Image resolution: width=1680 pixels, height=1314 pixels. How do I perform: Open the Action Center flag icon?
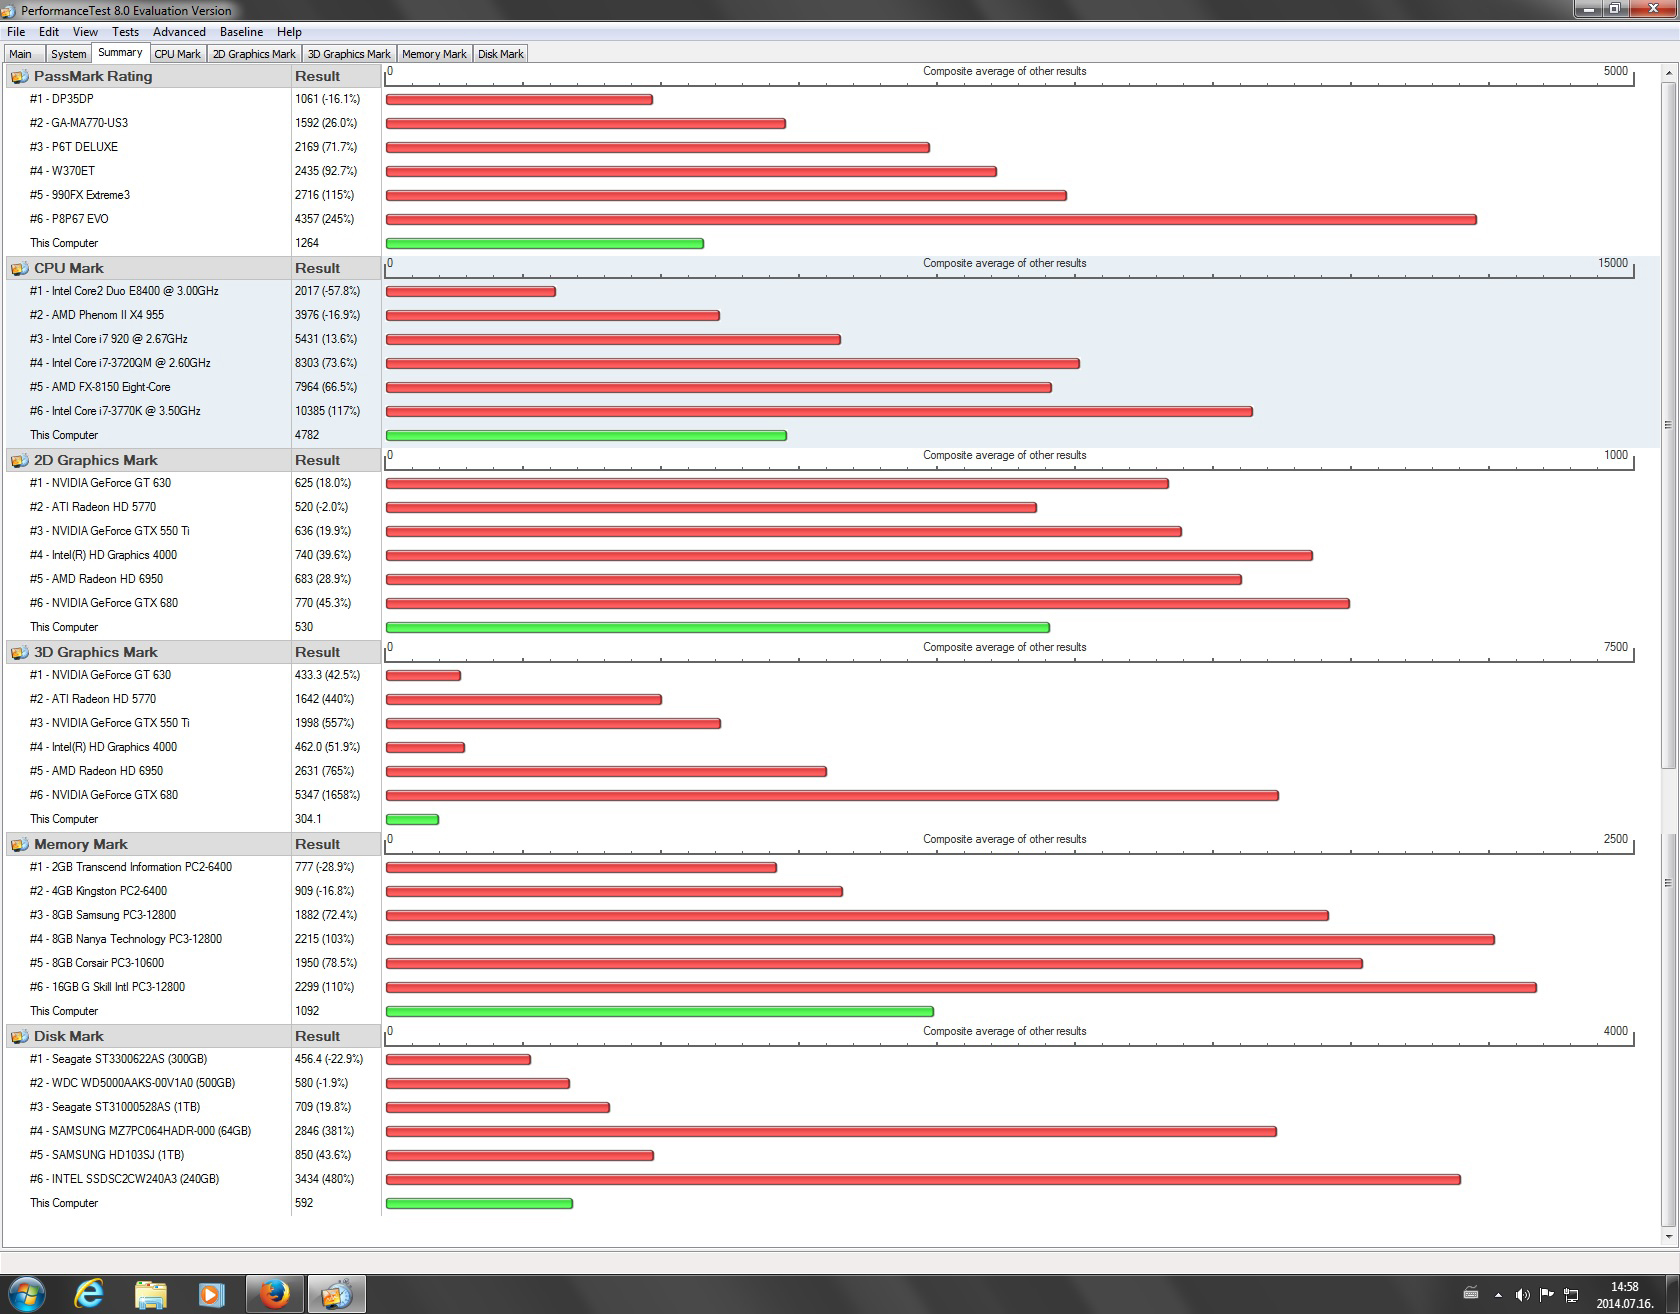pos(1546,1295)
